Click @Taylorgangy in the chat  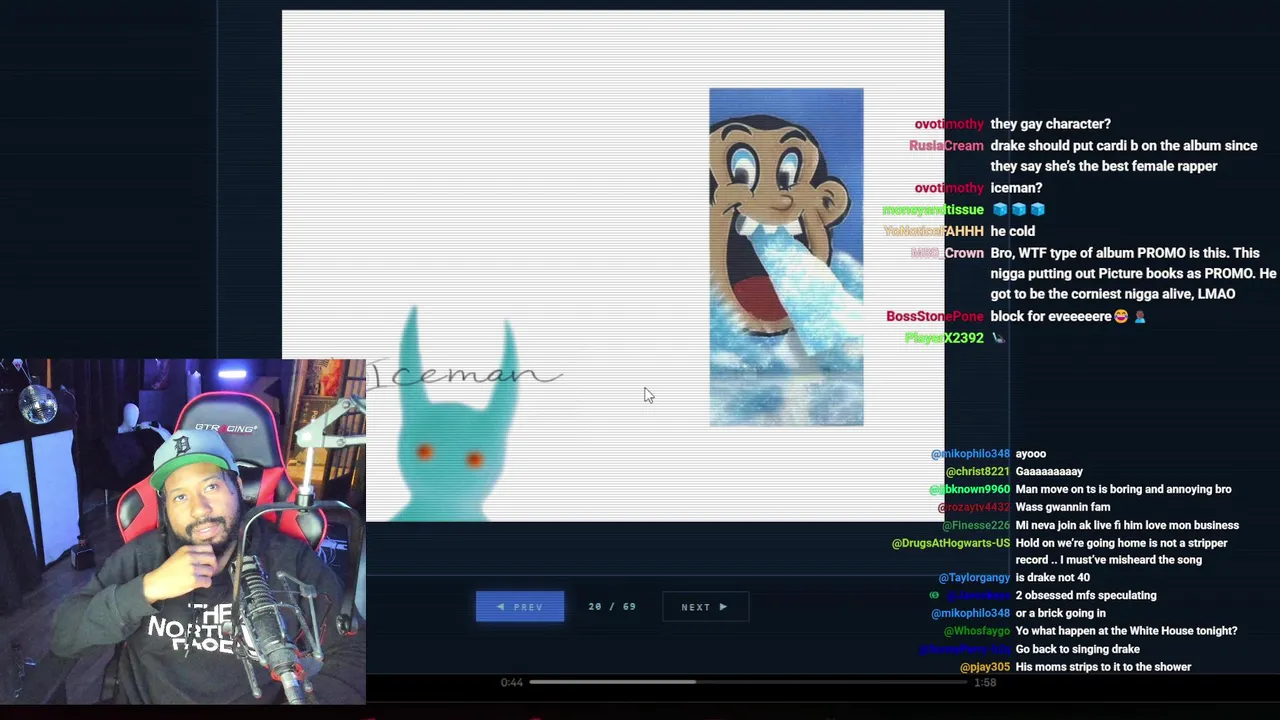coord(974,578)
